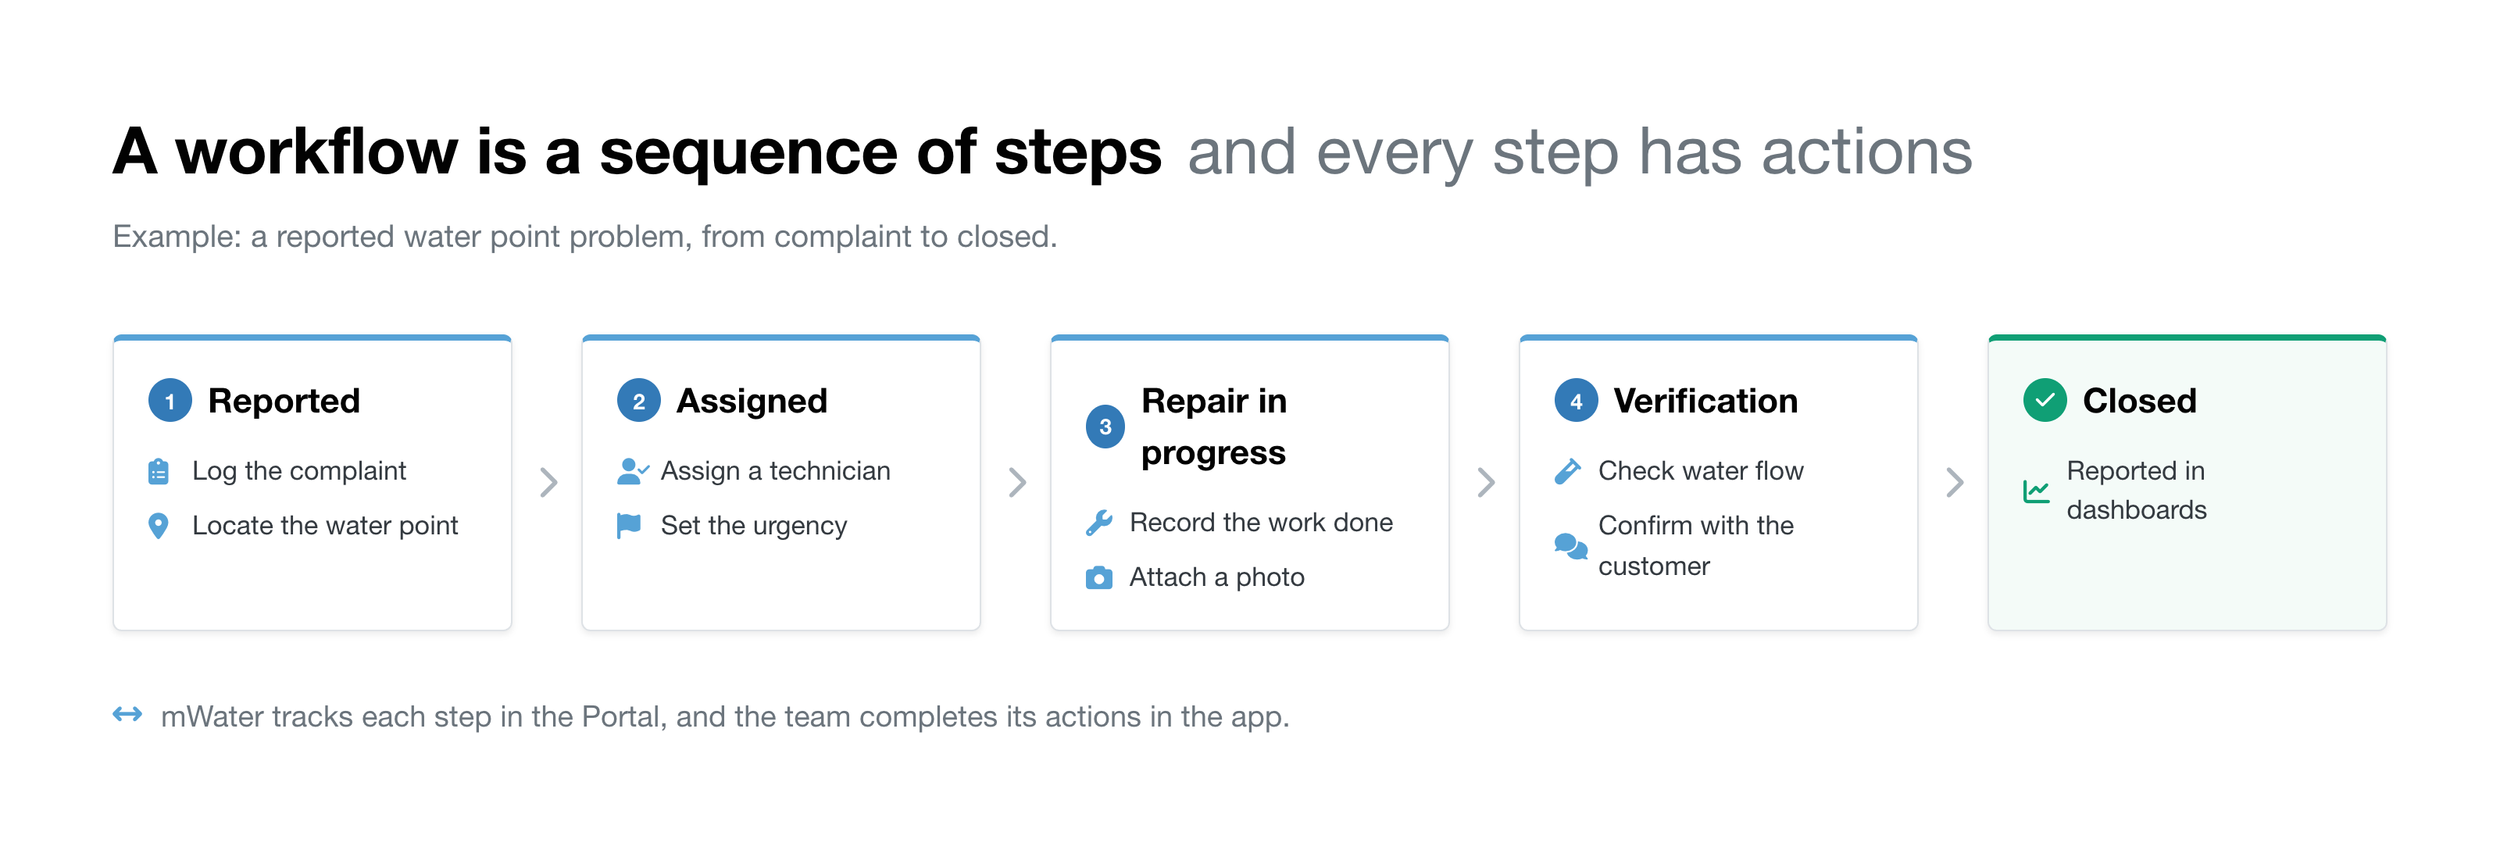Select the step 1 number badge

170,401
